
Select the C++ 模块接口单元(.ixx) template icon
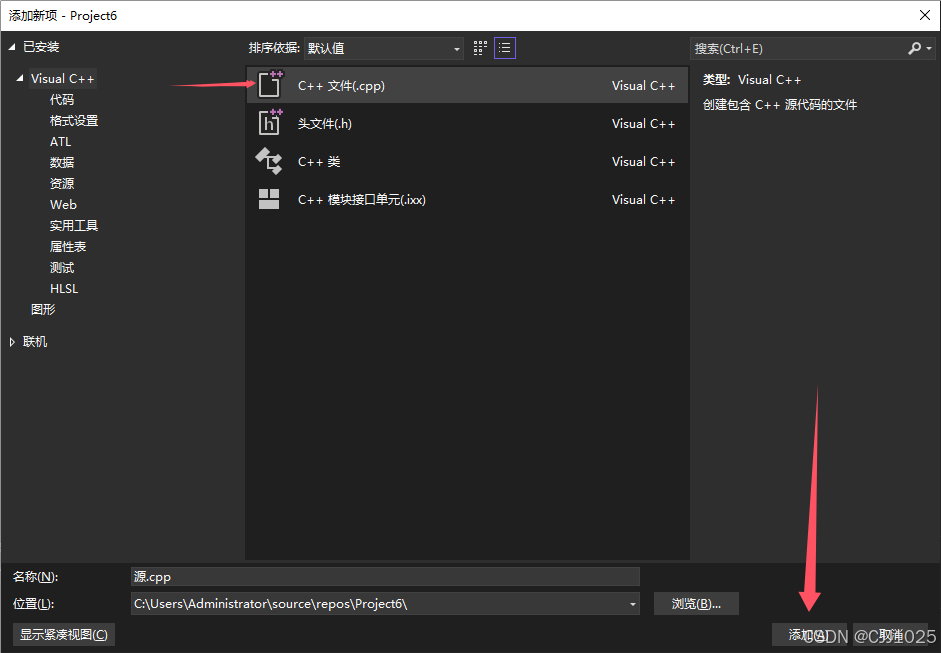tap(270, 199)
